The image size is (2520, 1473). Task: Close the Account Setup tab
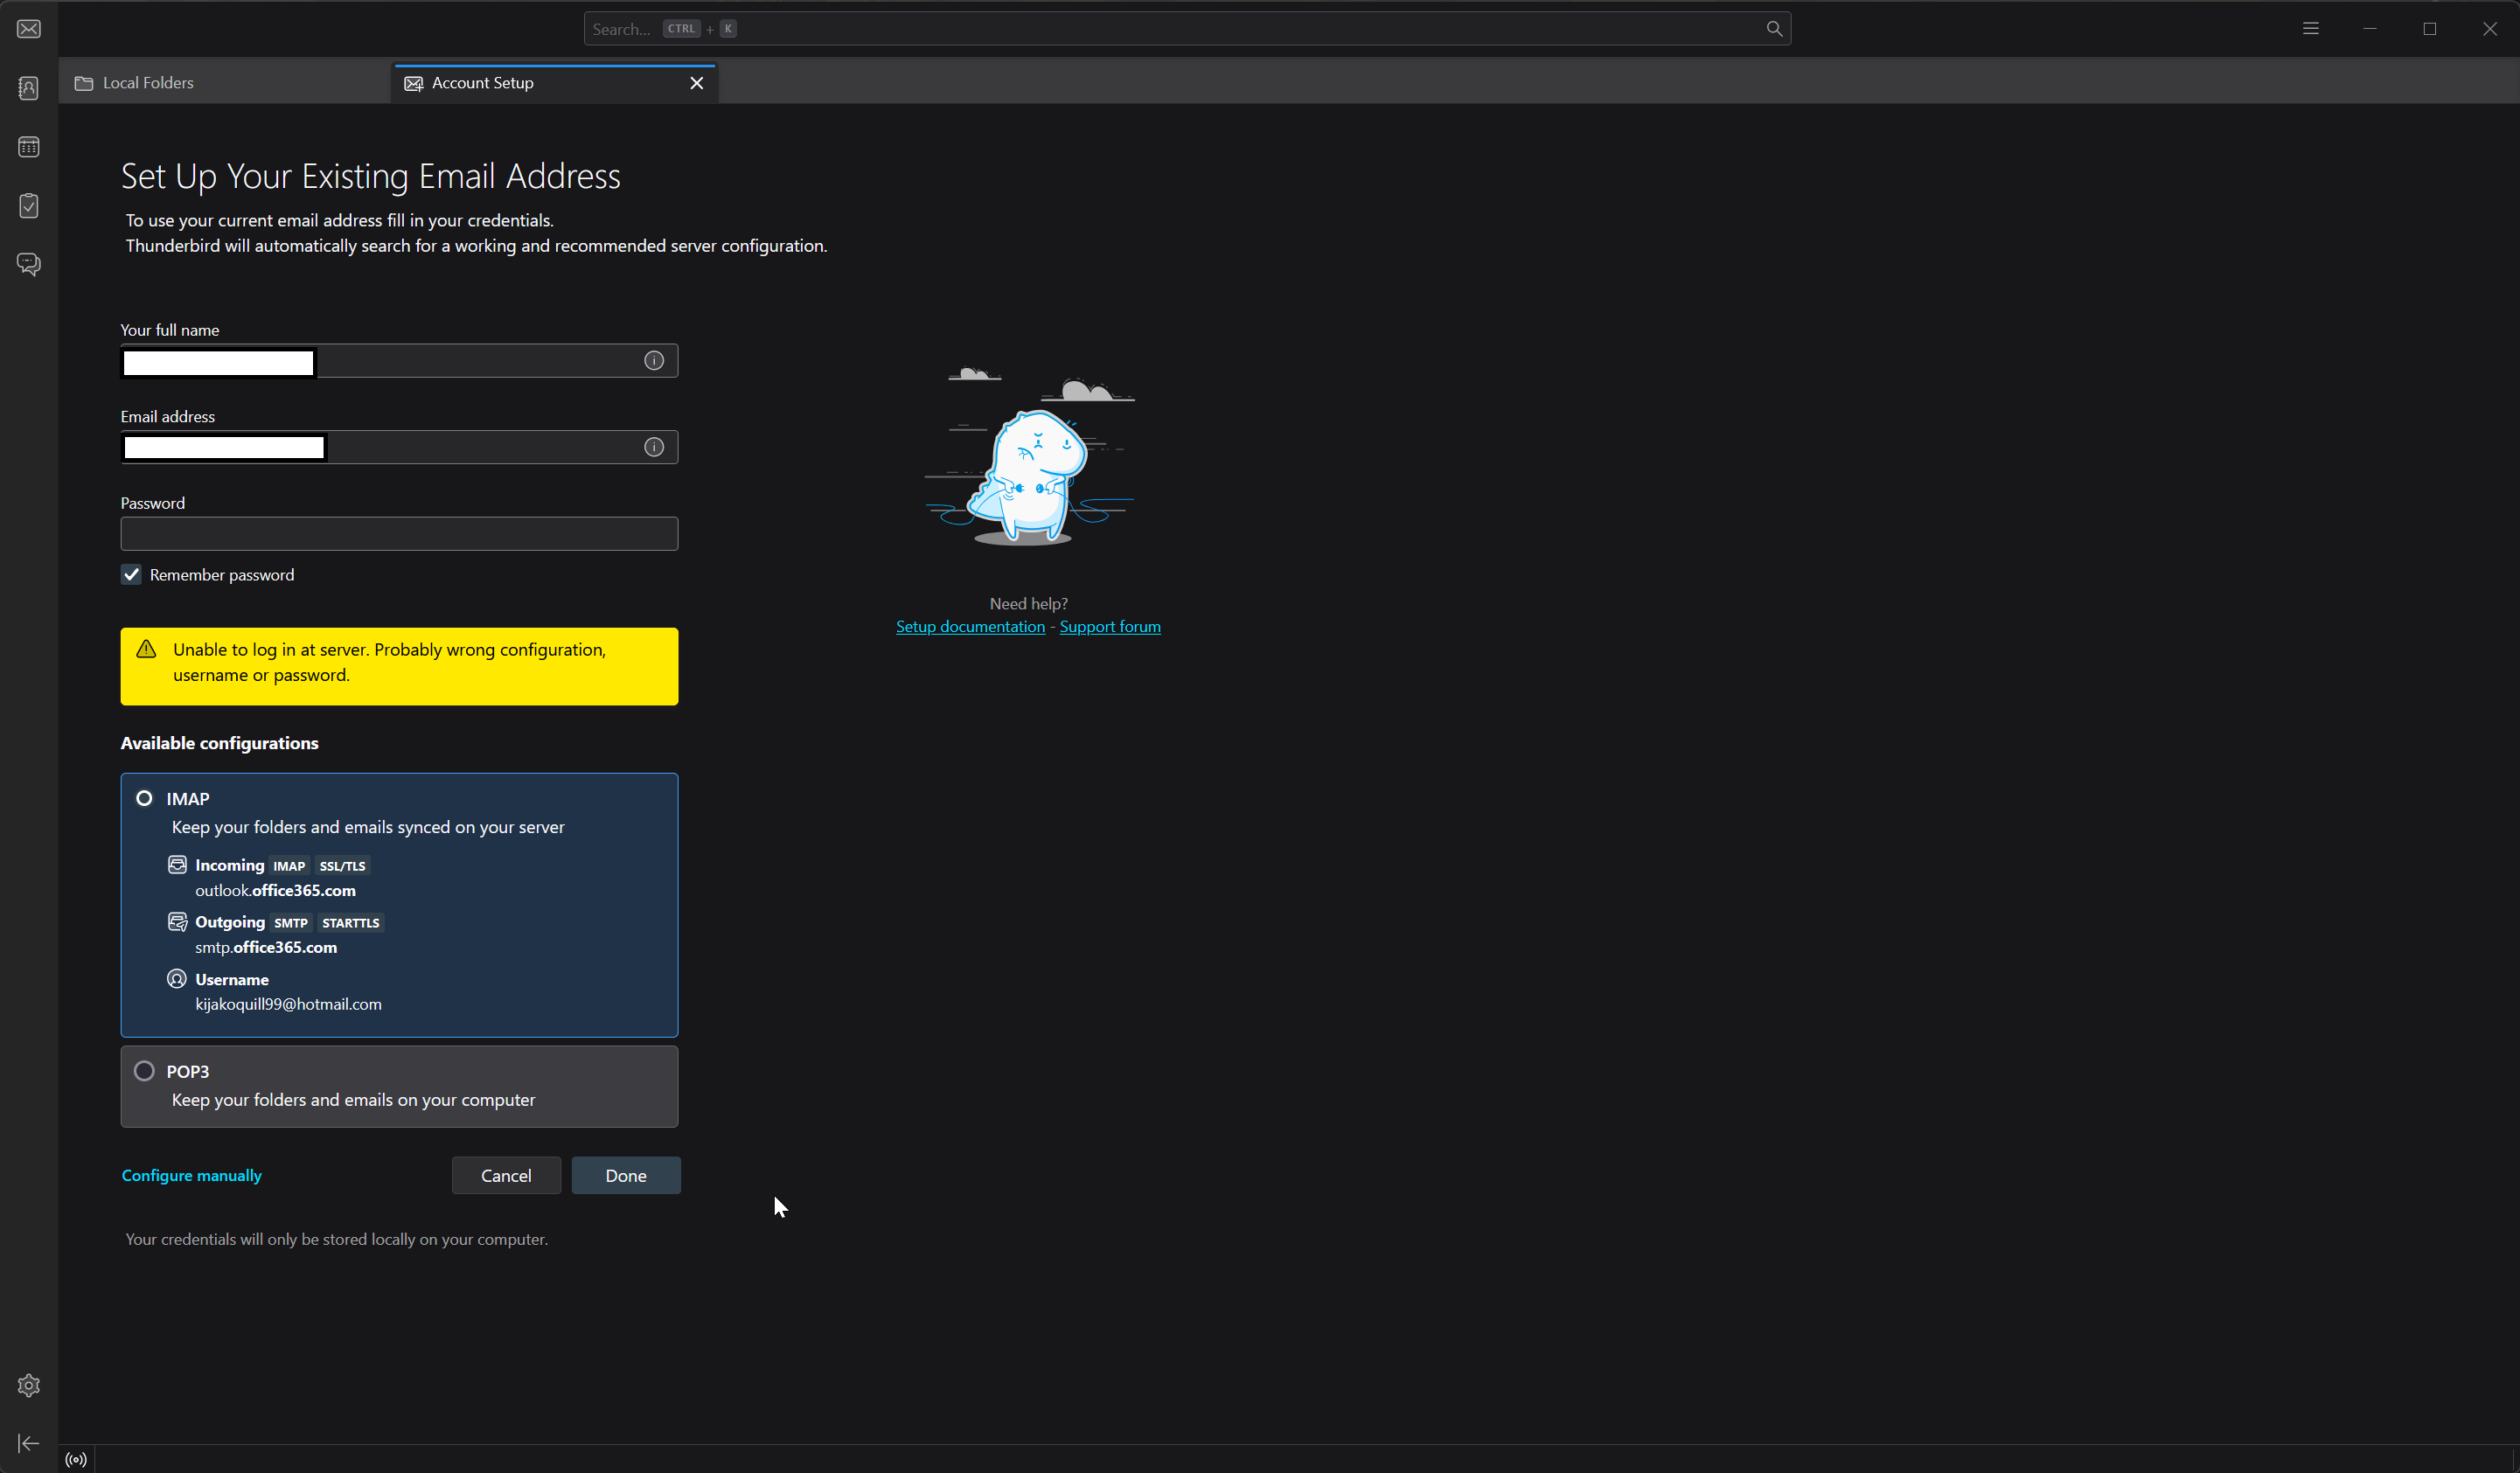[x=697, y=83]
